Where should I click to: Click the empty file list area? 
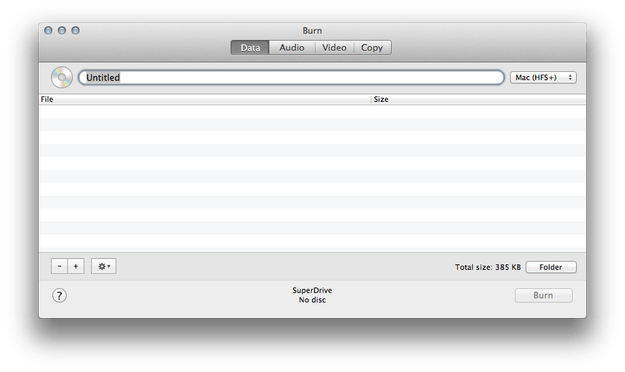(x=312, y=178)
